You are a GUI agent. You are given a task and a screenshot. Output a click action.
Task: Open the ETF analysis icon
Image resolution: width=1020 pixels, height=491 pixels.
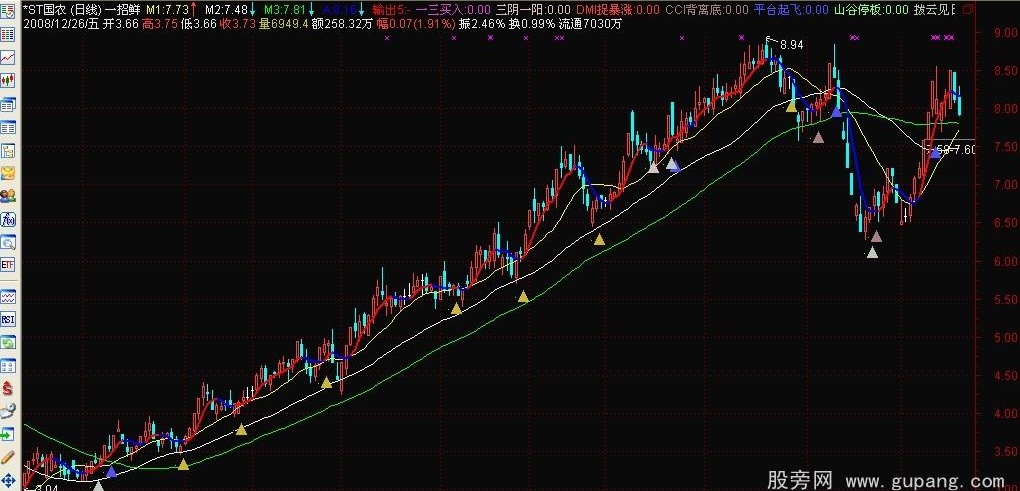point(8,265)
